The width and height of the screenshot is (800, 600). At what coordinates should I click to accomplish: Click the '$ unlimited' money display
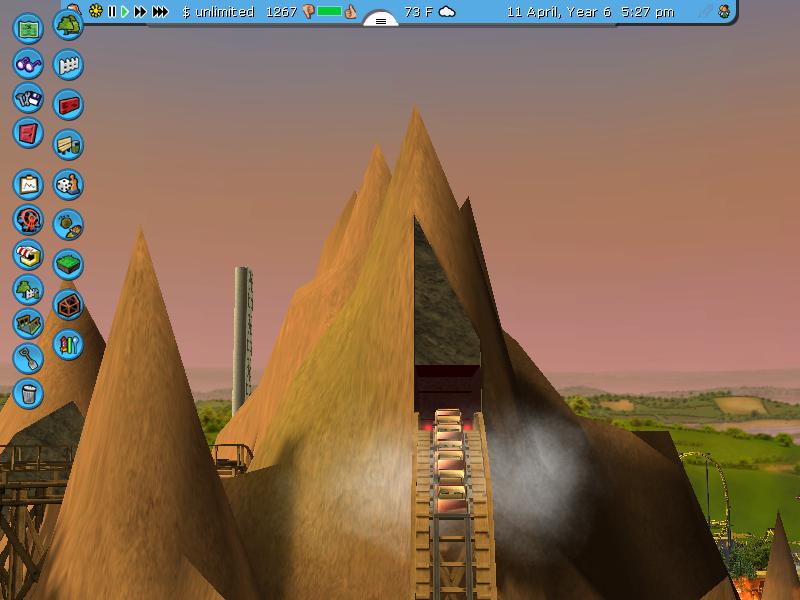click(218, 12)
